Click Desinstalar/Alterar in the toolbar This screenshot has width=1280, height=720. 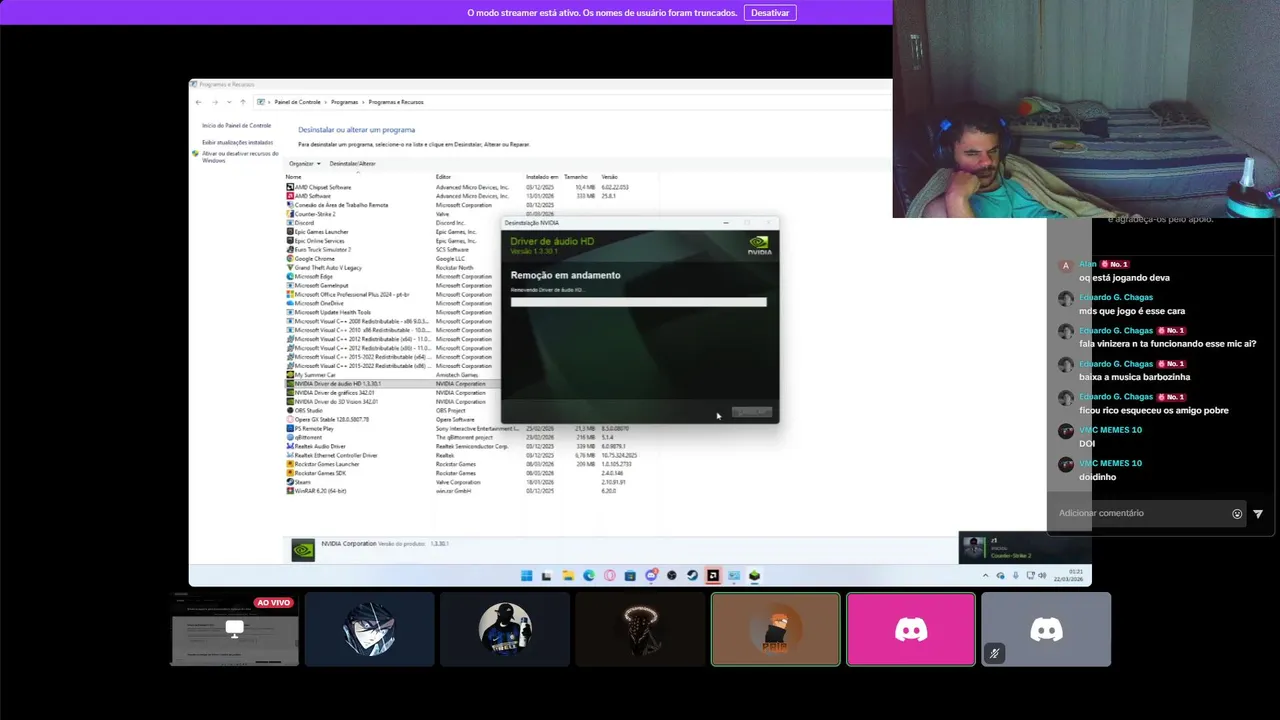click(353, 164)
